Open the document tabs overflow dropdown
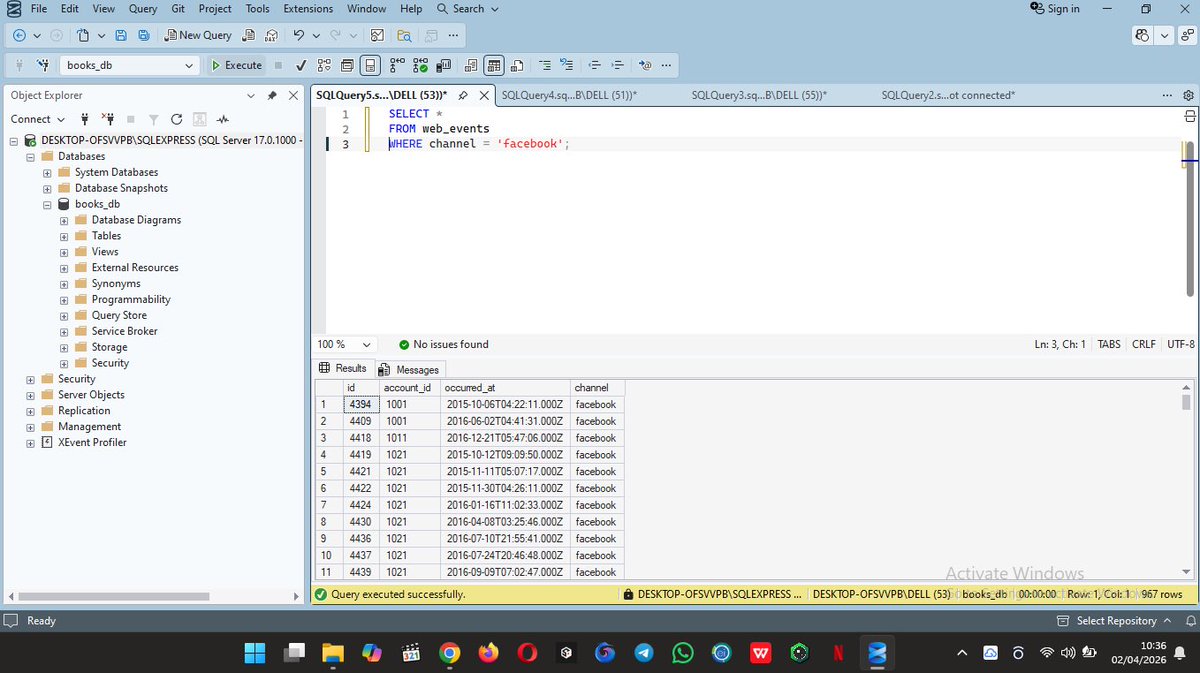This screenshot has height=673, width=1200. pyautogui.click(x=1167, y=95)
